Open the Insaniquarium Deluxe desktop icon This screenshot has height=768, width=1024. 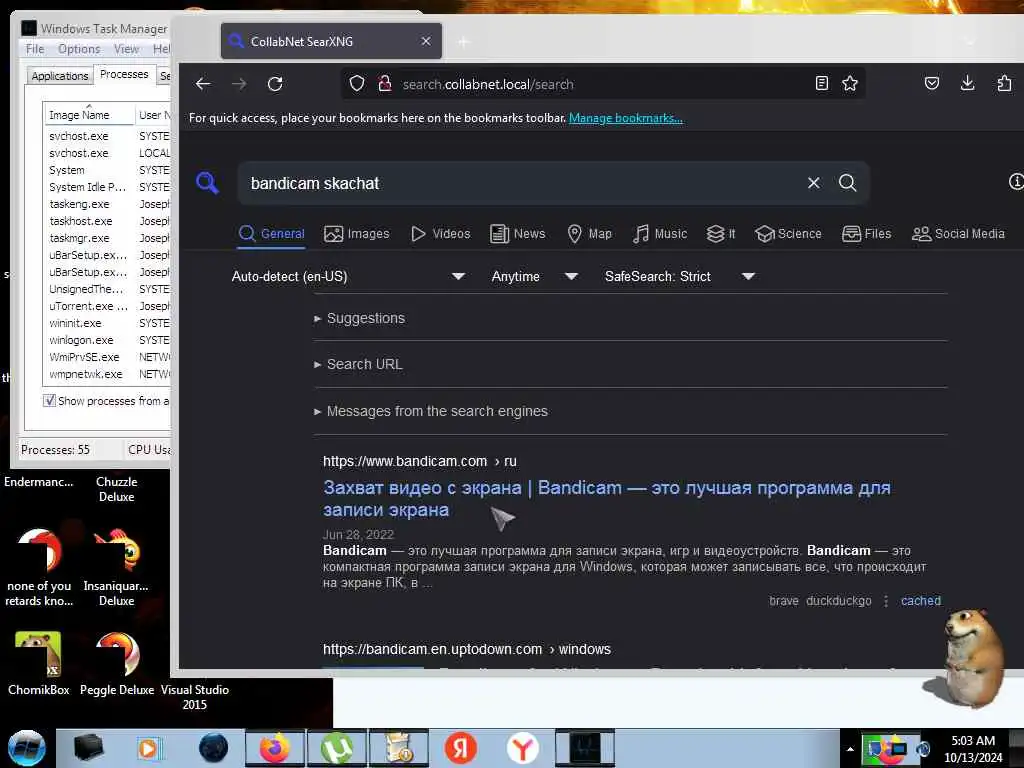pos(116,567)
